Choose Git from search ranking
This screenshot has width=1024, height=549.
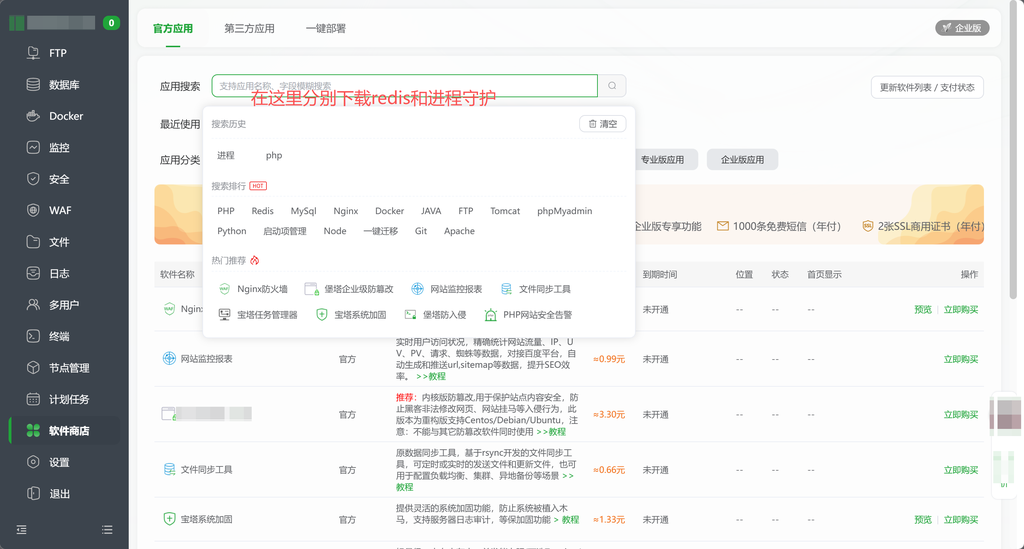pyautogui.click(x=421, y=231)
